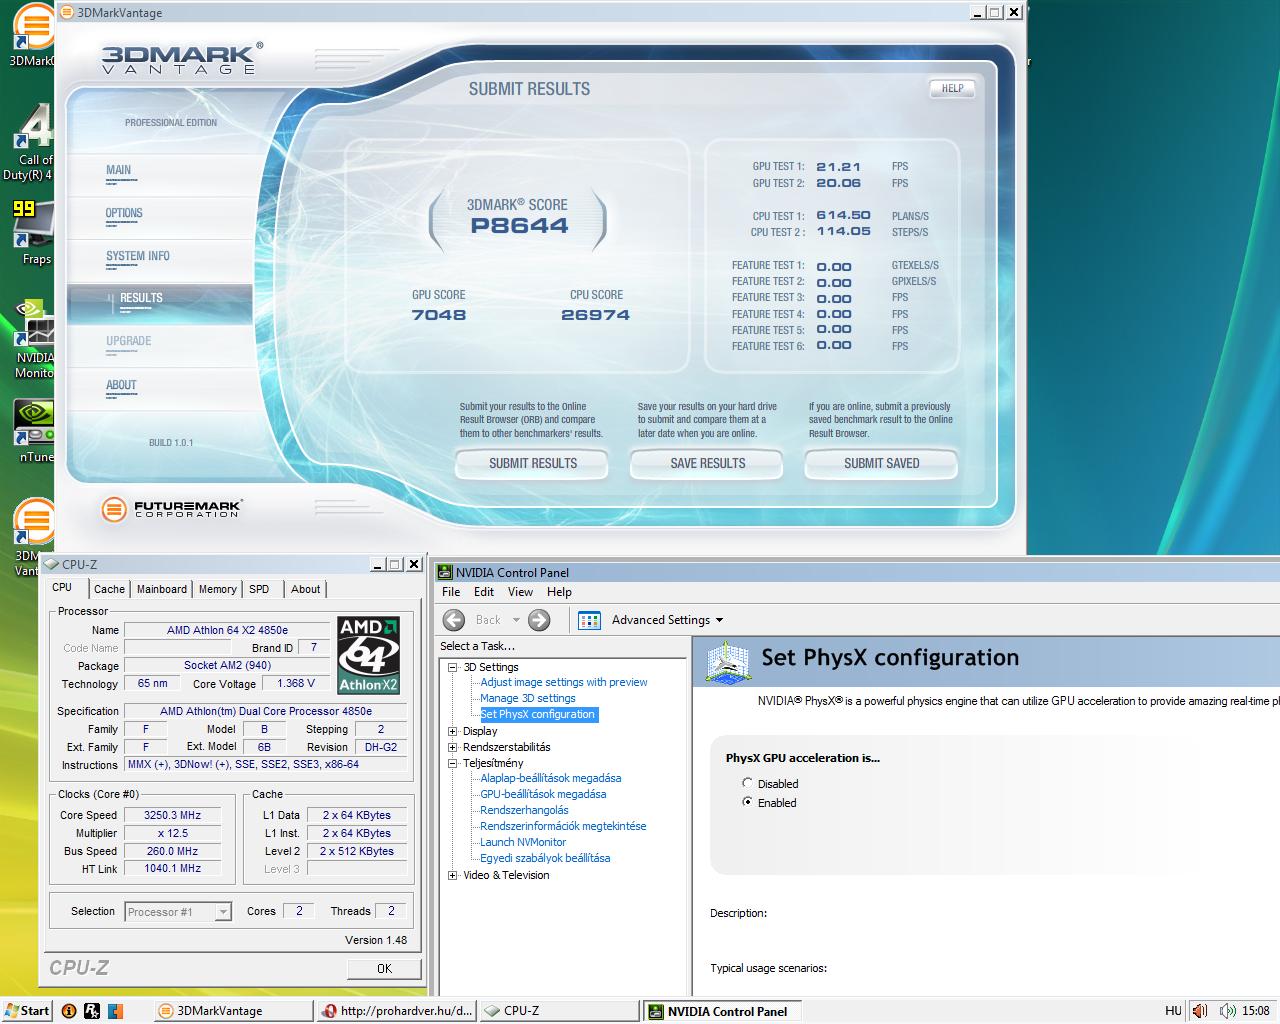The height and width of the screenshot is (1024, 1280).
Task: Open Manage 3D settings link
Action: [528, 698]
